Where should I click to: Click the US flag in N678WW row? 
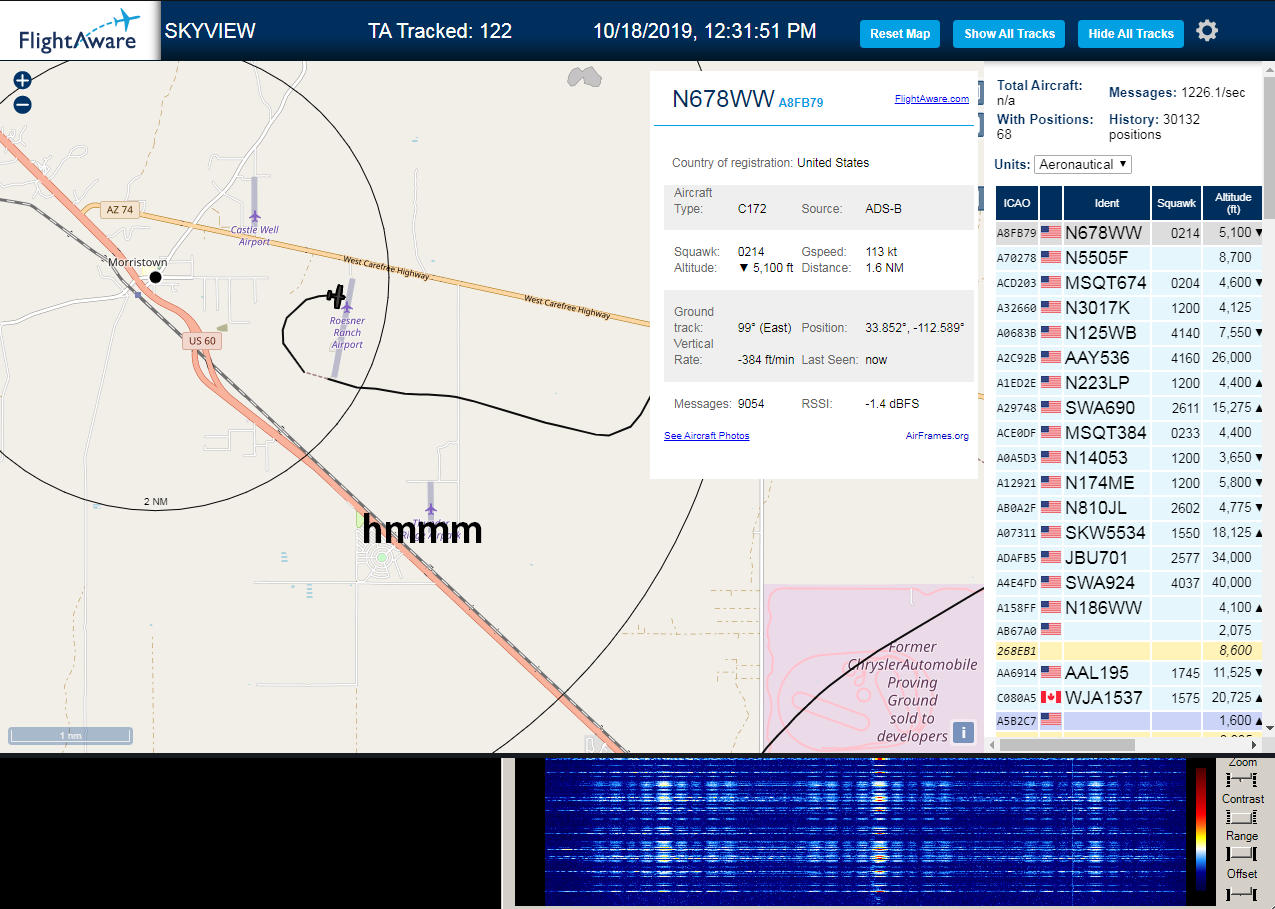coord(1050,232)
